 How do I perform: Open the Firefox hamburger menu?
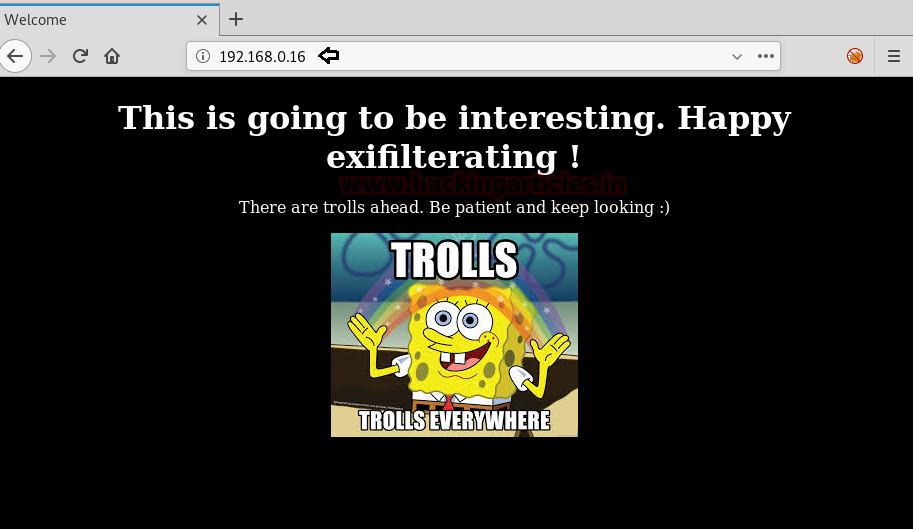[894, 56]
